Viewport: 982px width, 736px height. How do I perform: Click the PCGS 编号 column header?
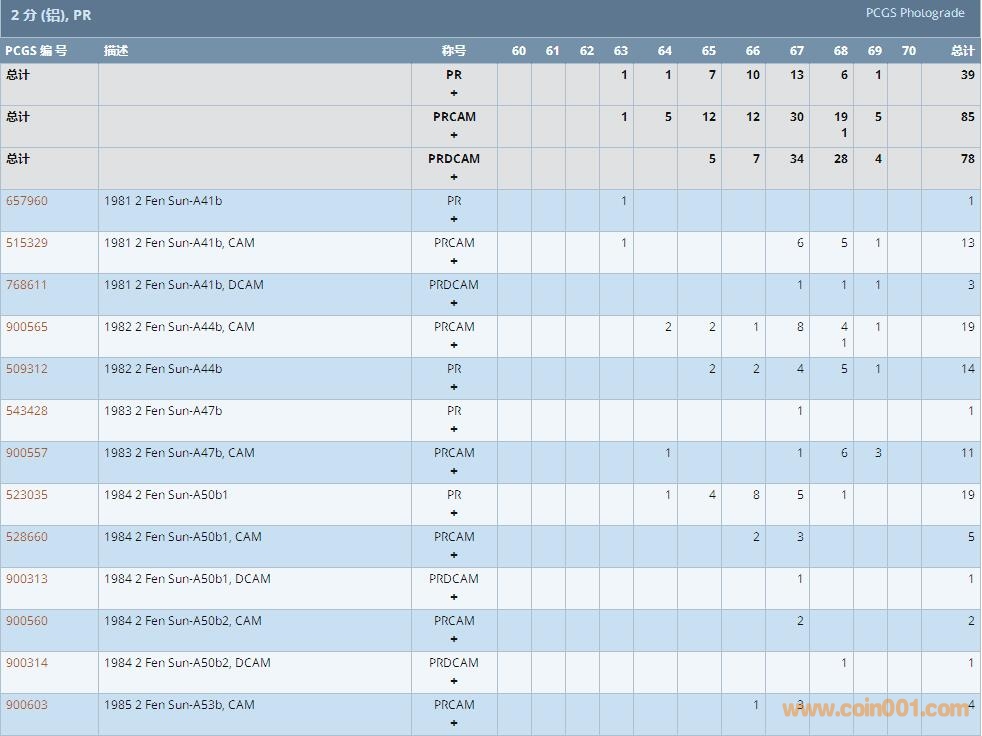tap(36, 51)
